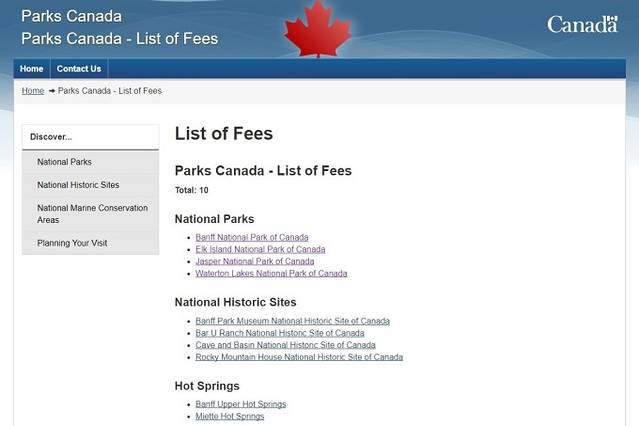Open Banff Upper Hot Springs link
639x426 pixels.
(x=241, y=405)
